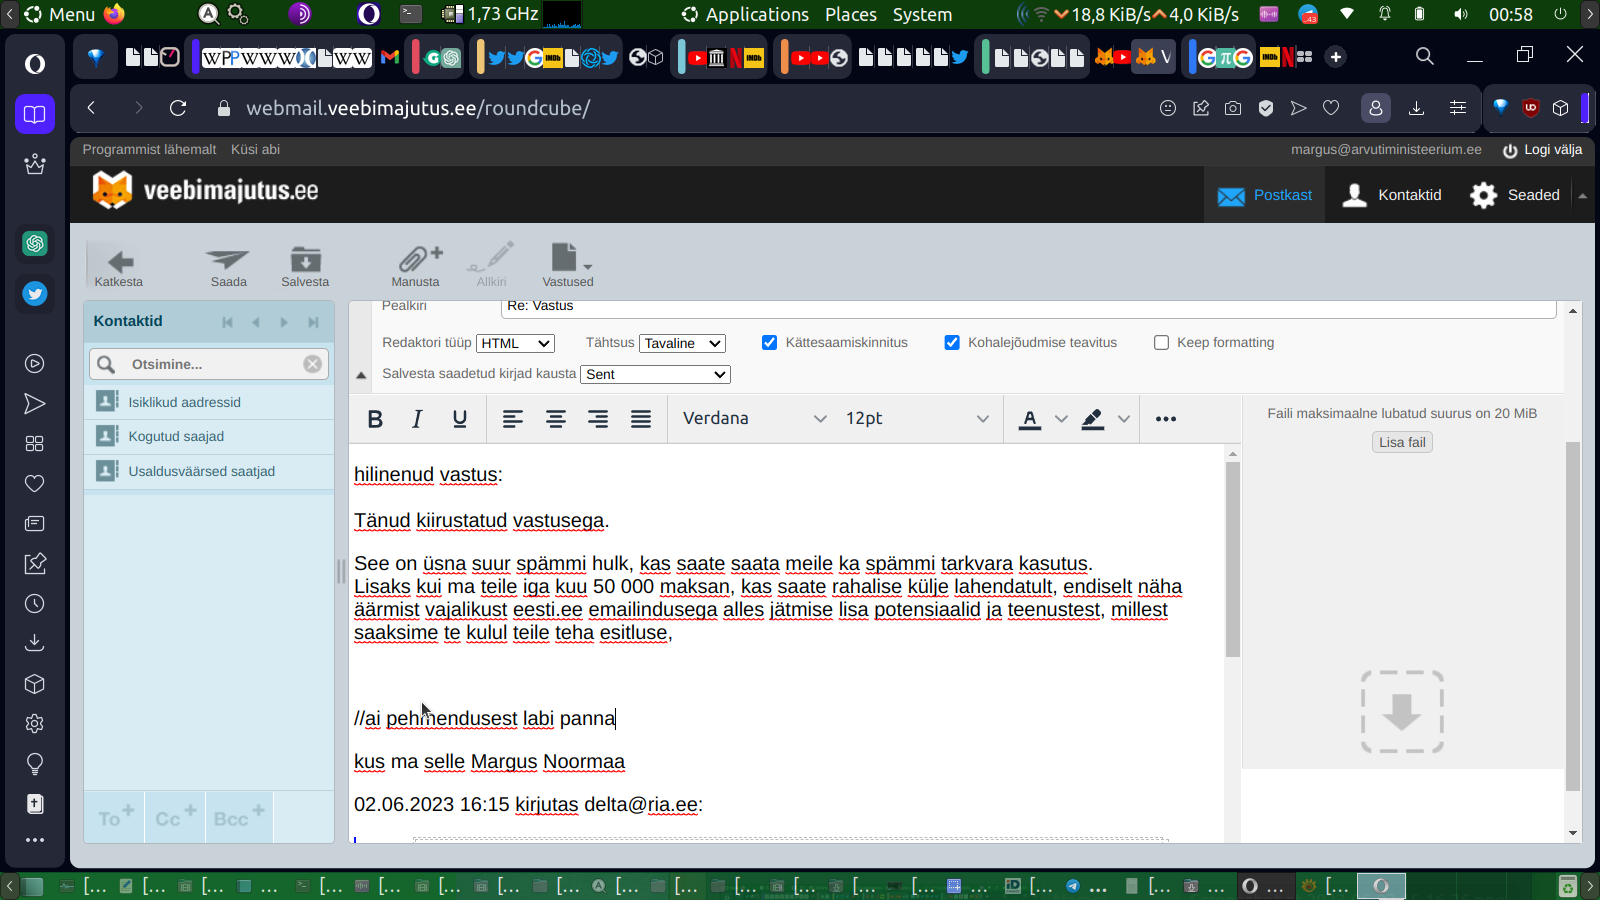
Task: Open the Seaded settings tab
Action: tap(1515, 195)
